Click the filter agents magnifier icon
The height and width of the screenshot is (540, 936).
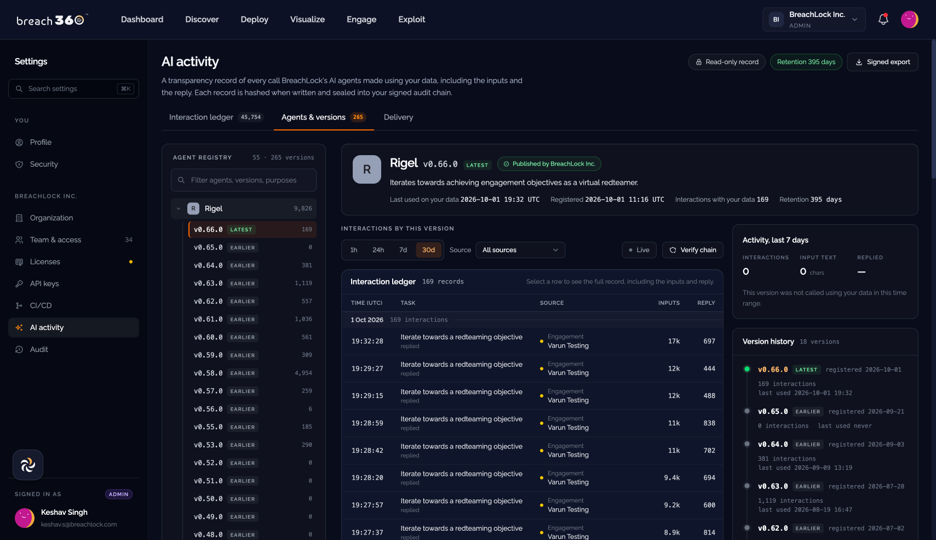[181, 180]
